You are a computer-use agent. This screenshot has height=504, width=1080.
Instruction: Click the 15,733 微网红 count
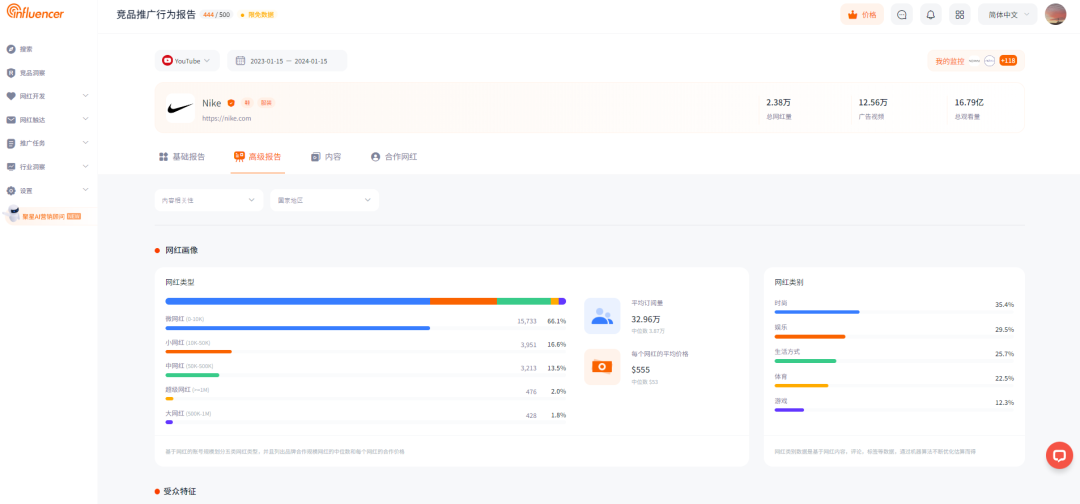point(527,321)
